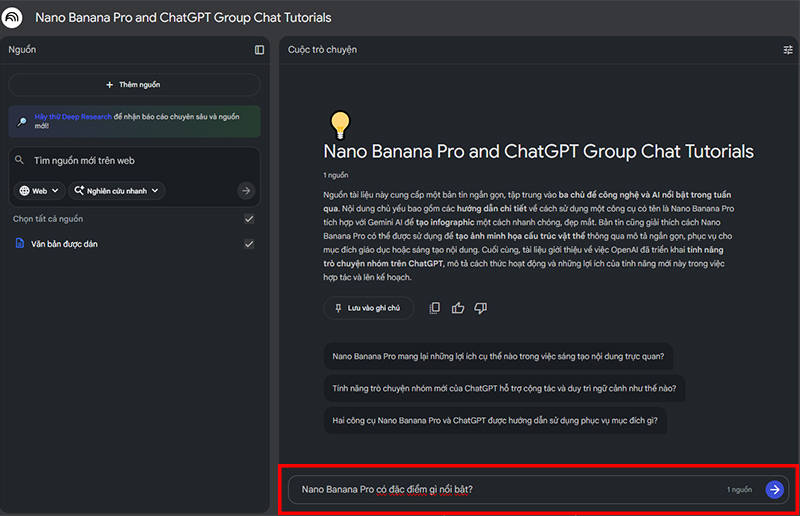The height and width of the screenshot is (516, 800).
Task: Open the Web source type dropdown
Action: [x=39, y=190]
